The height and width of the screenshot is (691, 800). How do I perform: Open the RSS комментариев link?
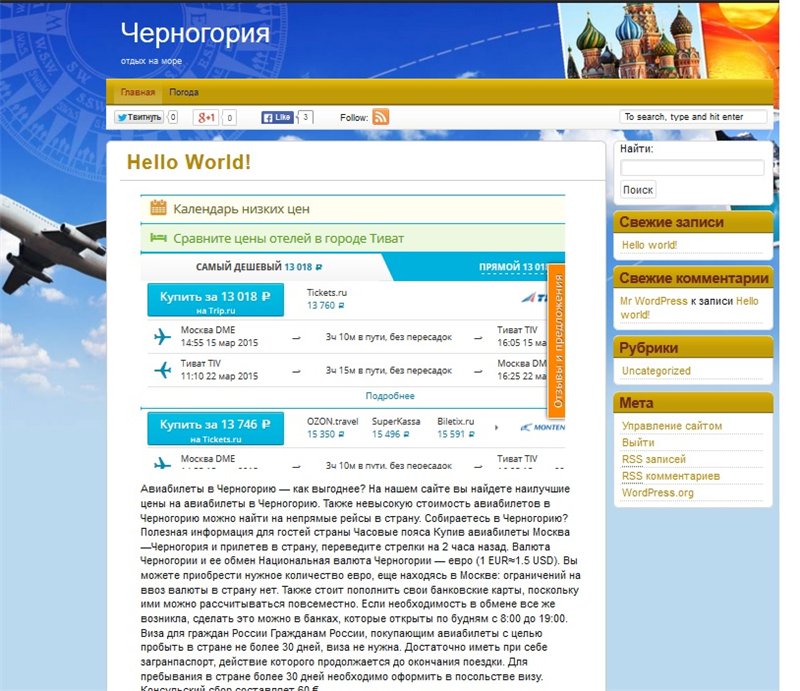670,476
